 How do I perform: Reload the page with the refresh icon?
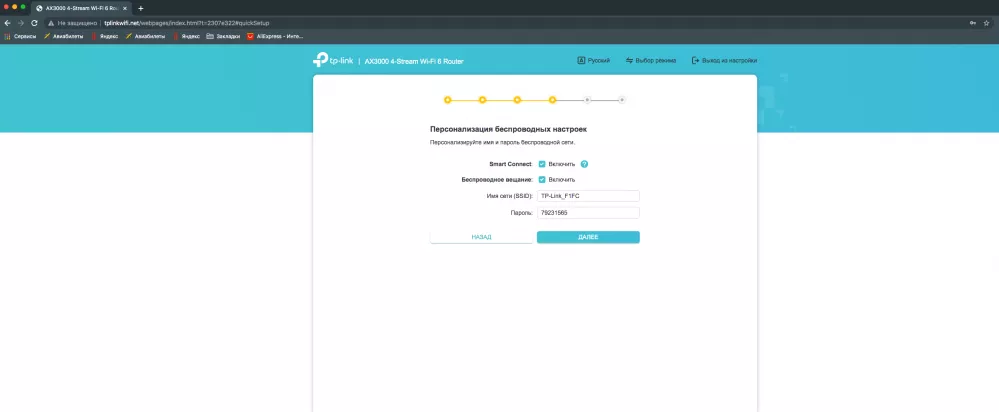coord(34,23)
